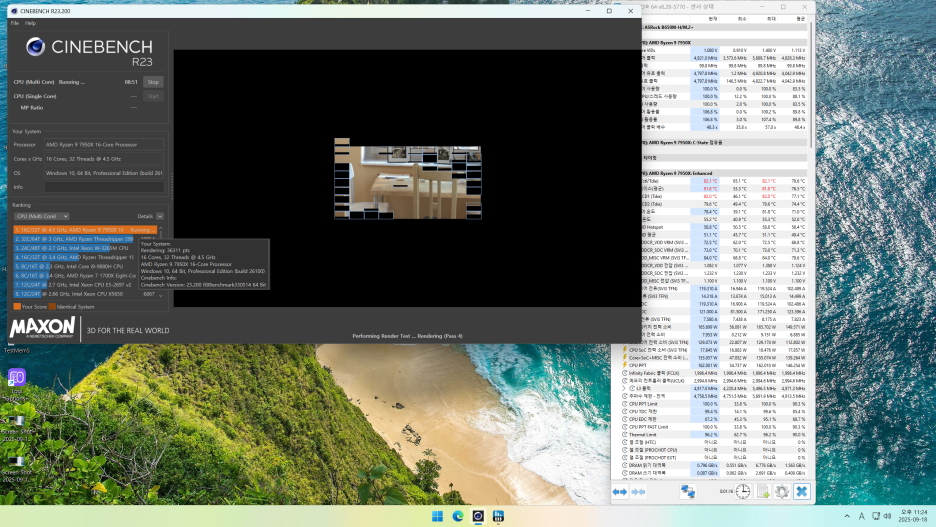
Task: Show hidden system tray icons chevron
Action: [846, 516]
